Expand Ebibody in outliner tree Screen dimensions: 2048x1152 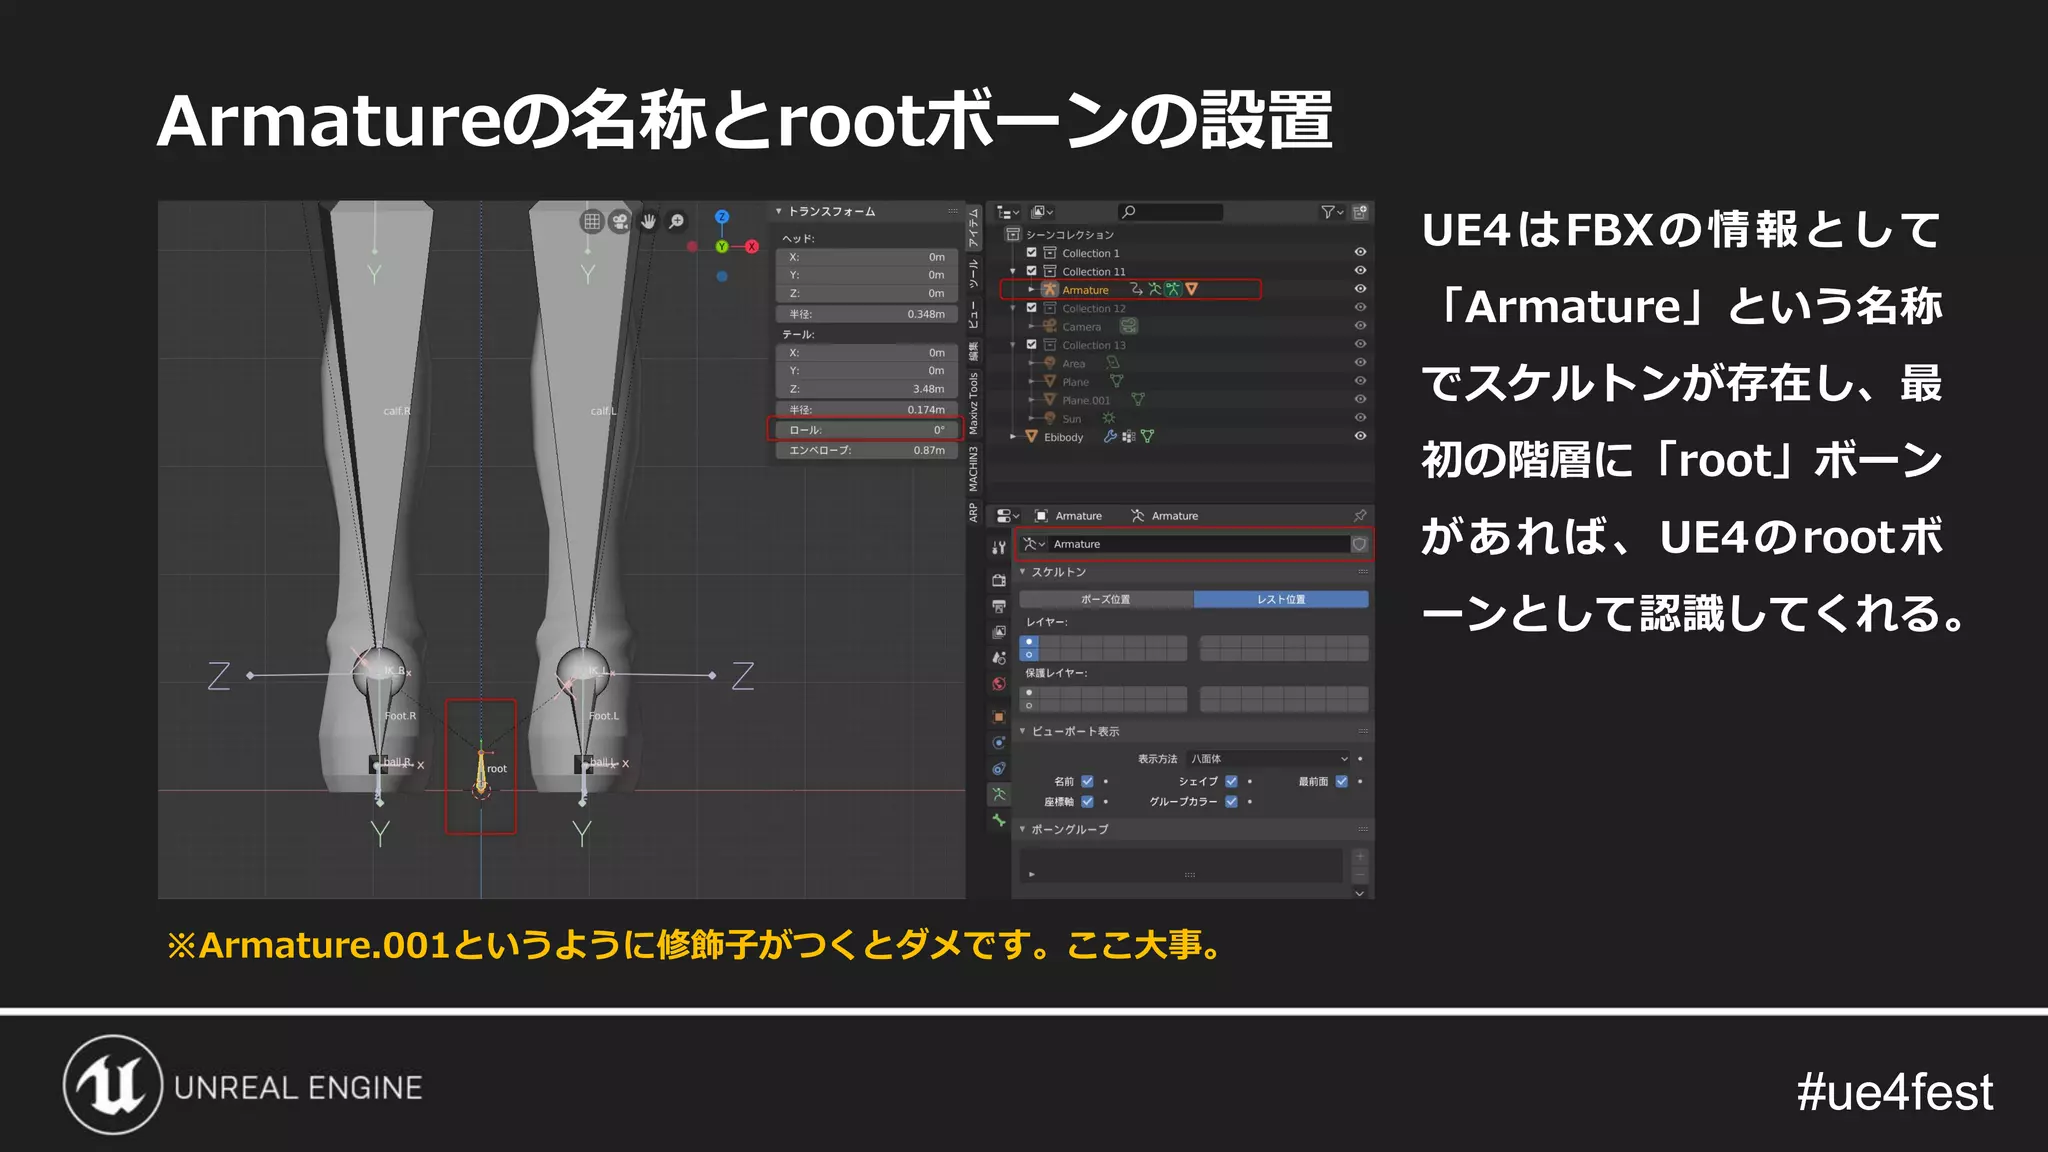1013,437
